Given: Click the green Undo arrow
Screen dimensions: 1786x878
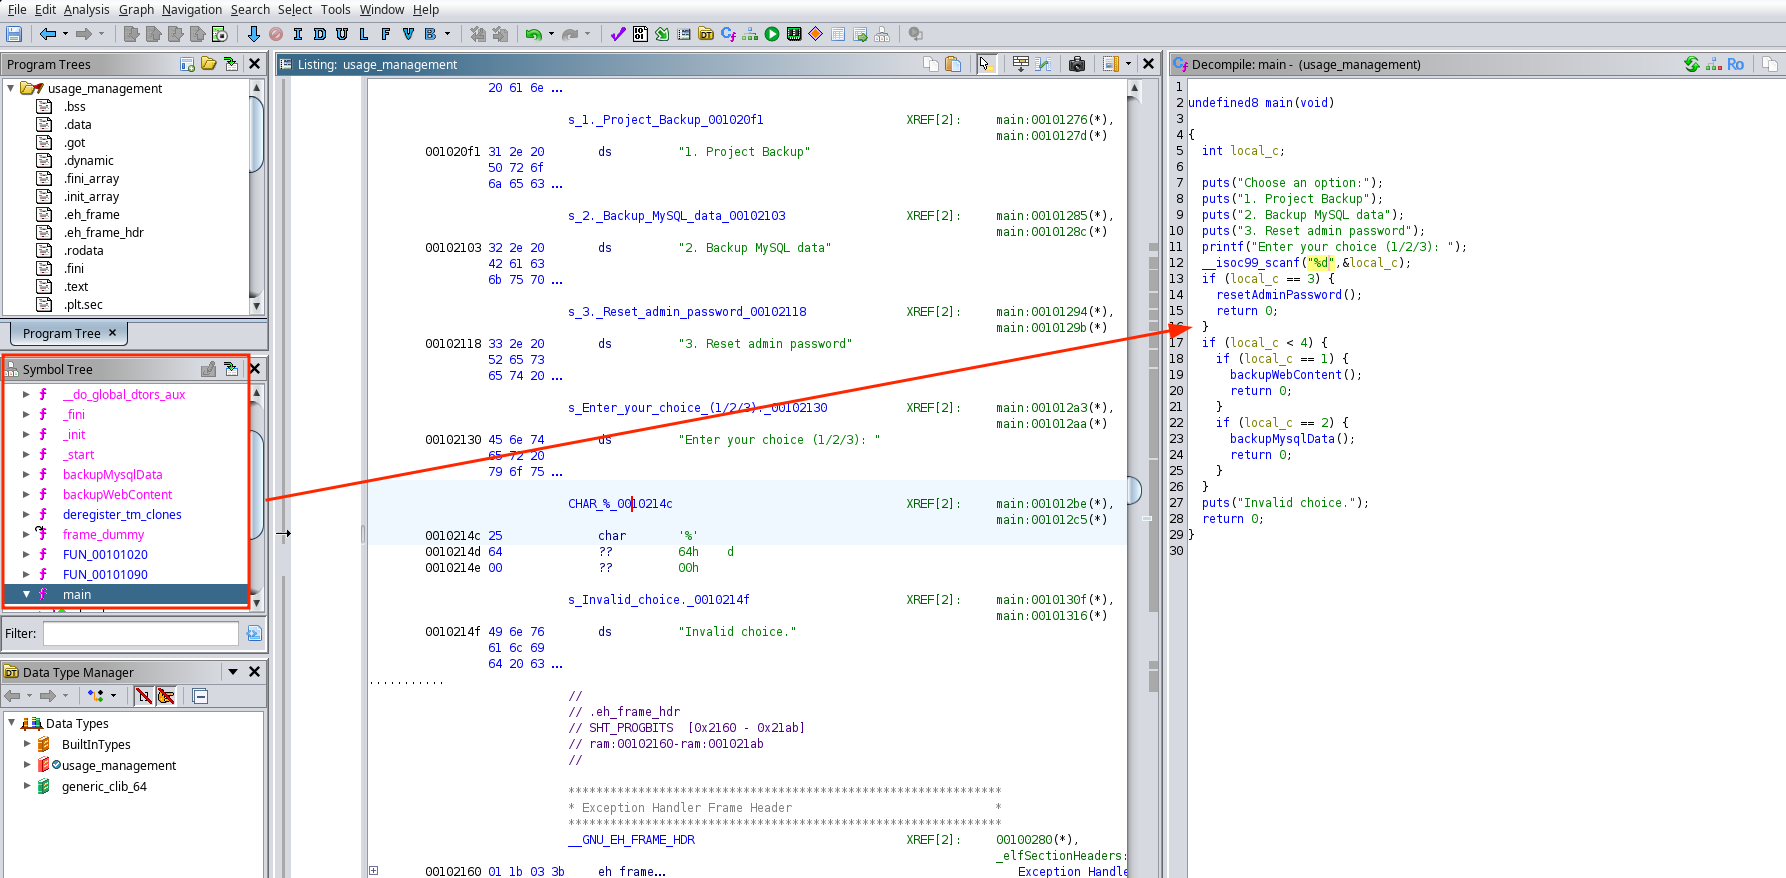Looking at the screenshot, I should (x=534, y=34).
